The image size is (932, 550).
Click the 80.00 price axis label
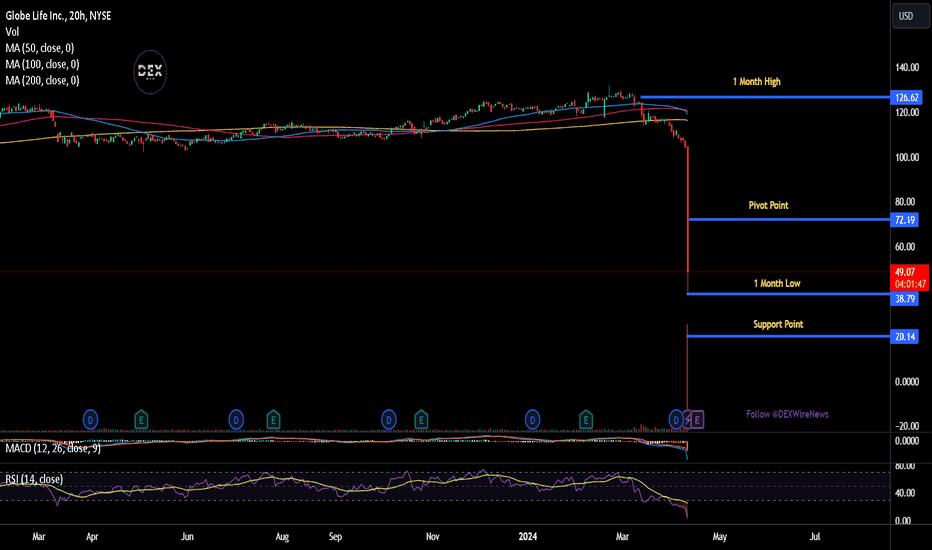tap(905, 202)
